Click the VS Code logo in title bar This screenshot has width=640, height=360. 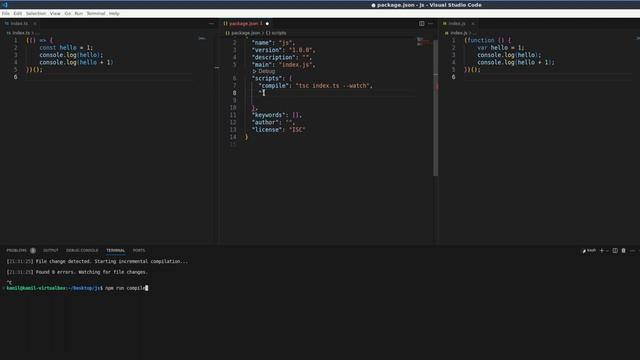pyautogui.click(x=5, y=5)
